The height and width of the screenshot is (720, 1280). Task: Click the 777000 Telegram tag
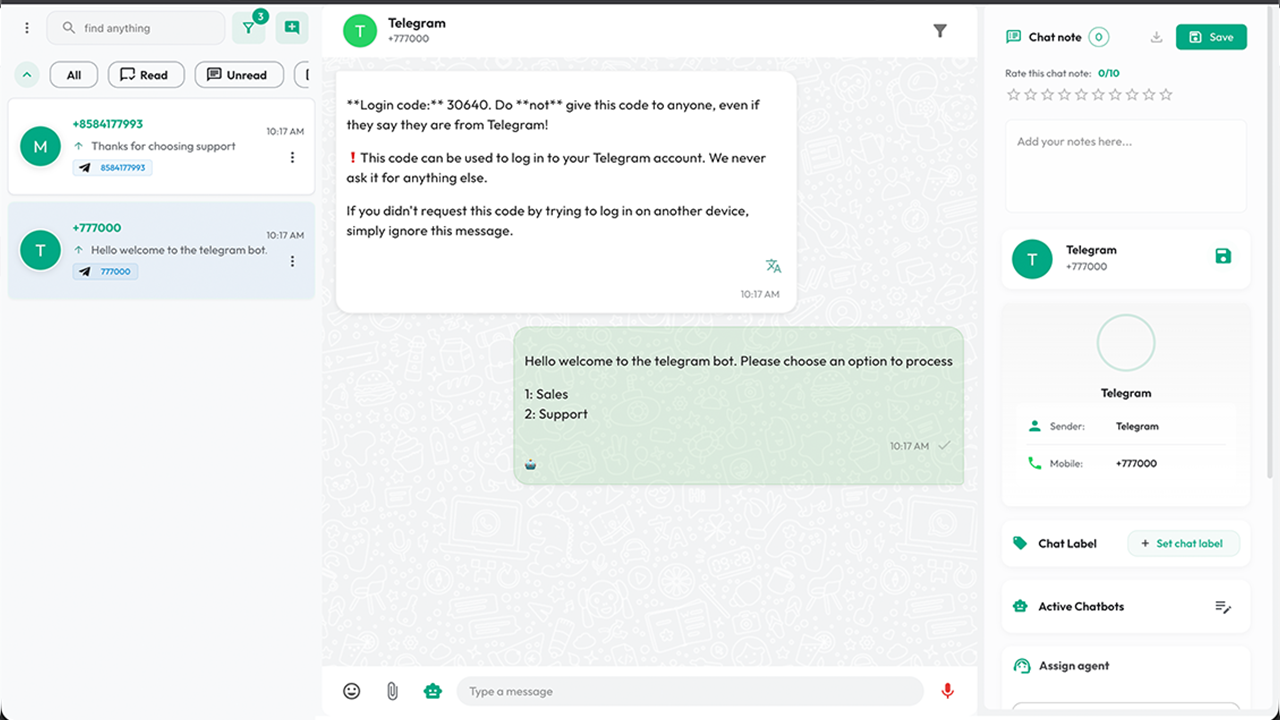click(105, 272)
